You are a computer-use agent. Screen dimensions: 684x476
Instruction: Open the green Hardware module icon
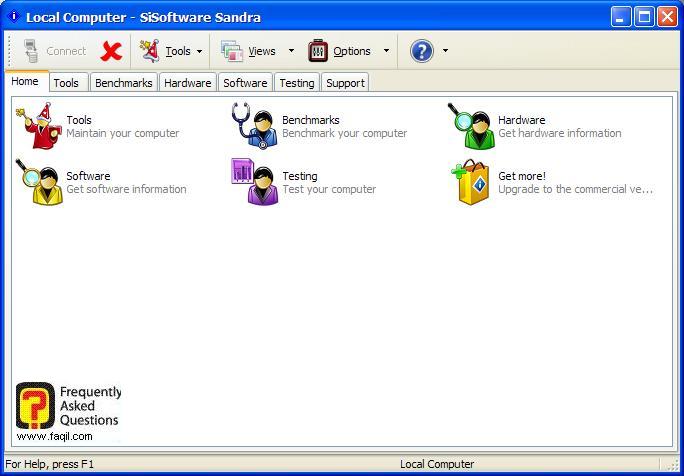point(471,127)
